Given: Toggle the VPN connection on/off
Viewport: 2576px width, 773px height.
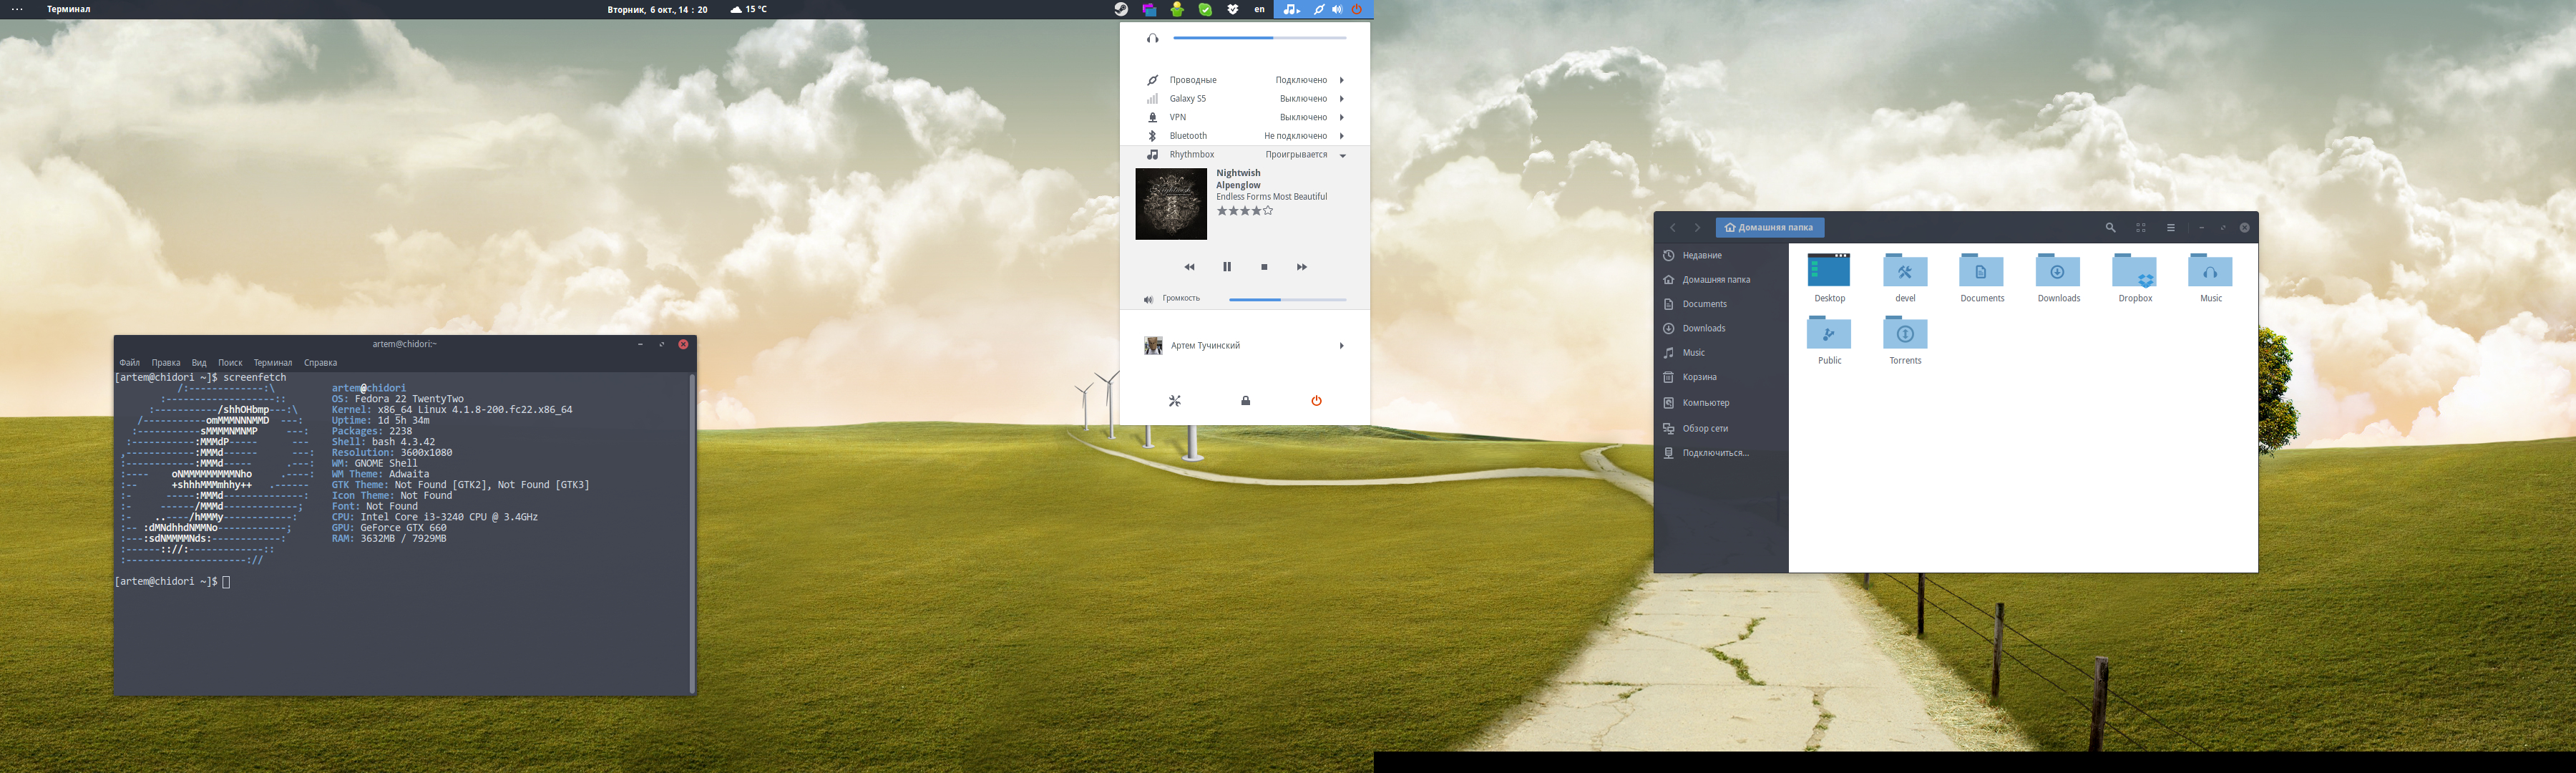Looking at the screenshot, I should point(1244,115).
